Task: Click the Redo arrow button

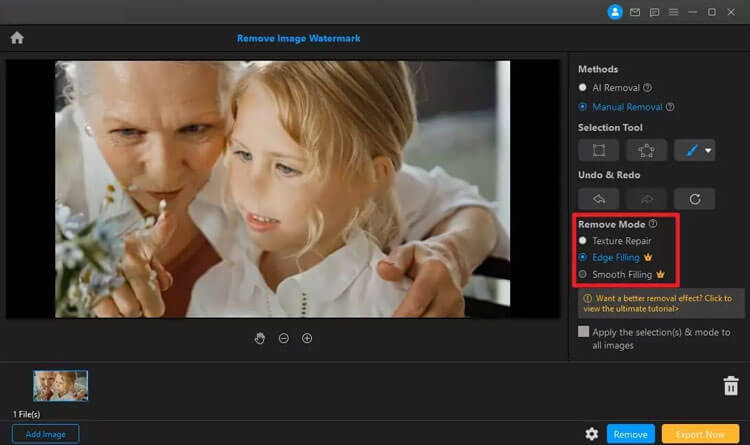Action: (x=646, y=199)
